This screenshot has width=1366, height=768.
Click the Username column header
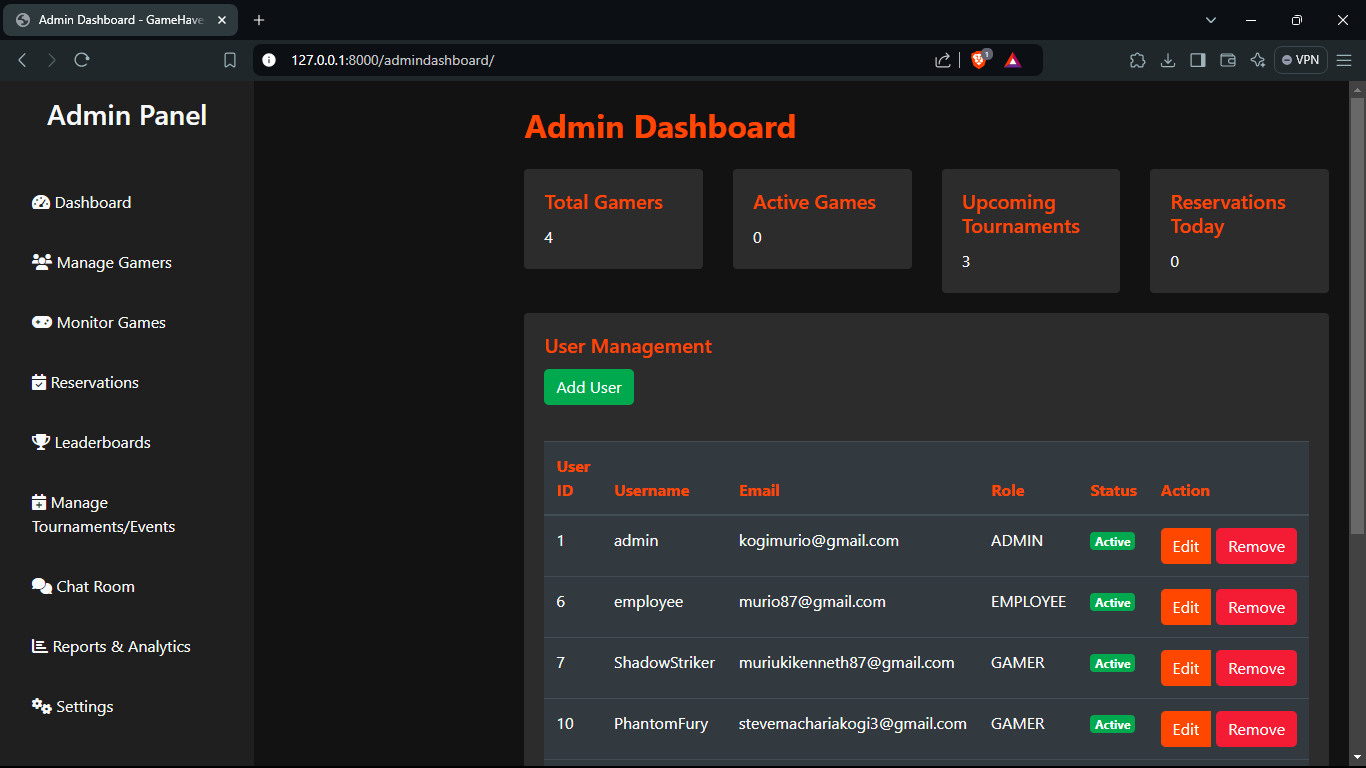point(651,490)
